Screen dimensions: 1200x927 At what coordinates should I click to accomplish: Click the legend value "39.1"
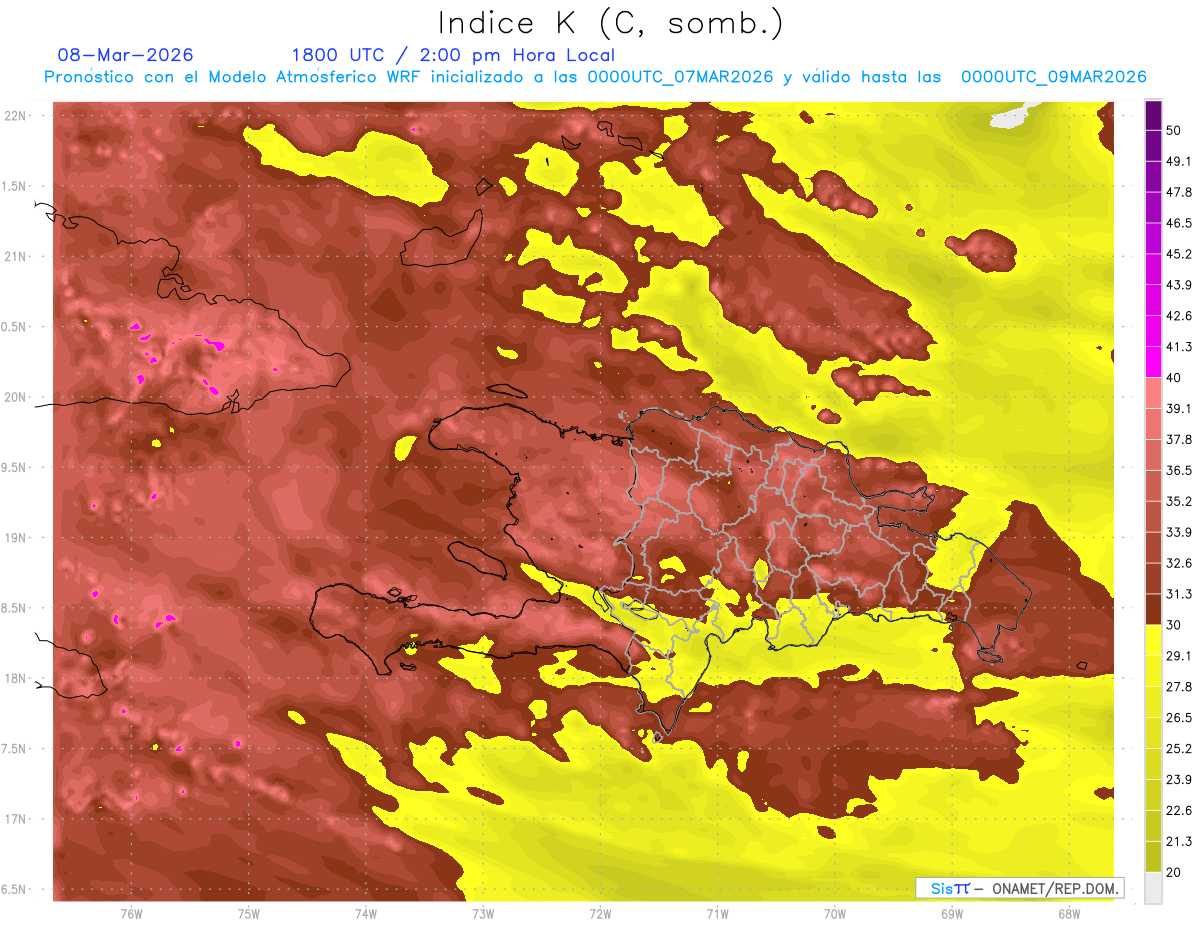pyautogui.click(x=1179, y=408)
